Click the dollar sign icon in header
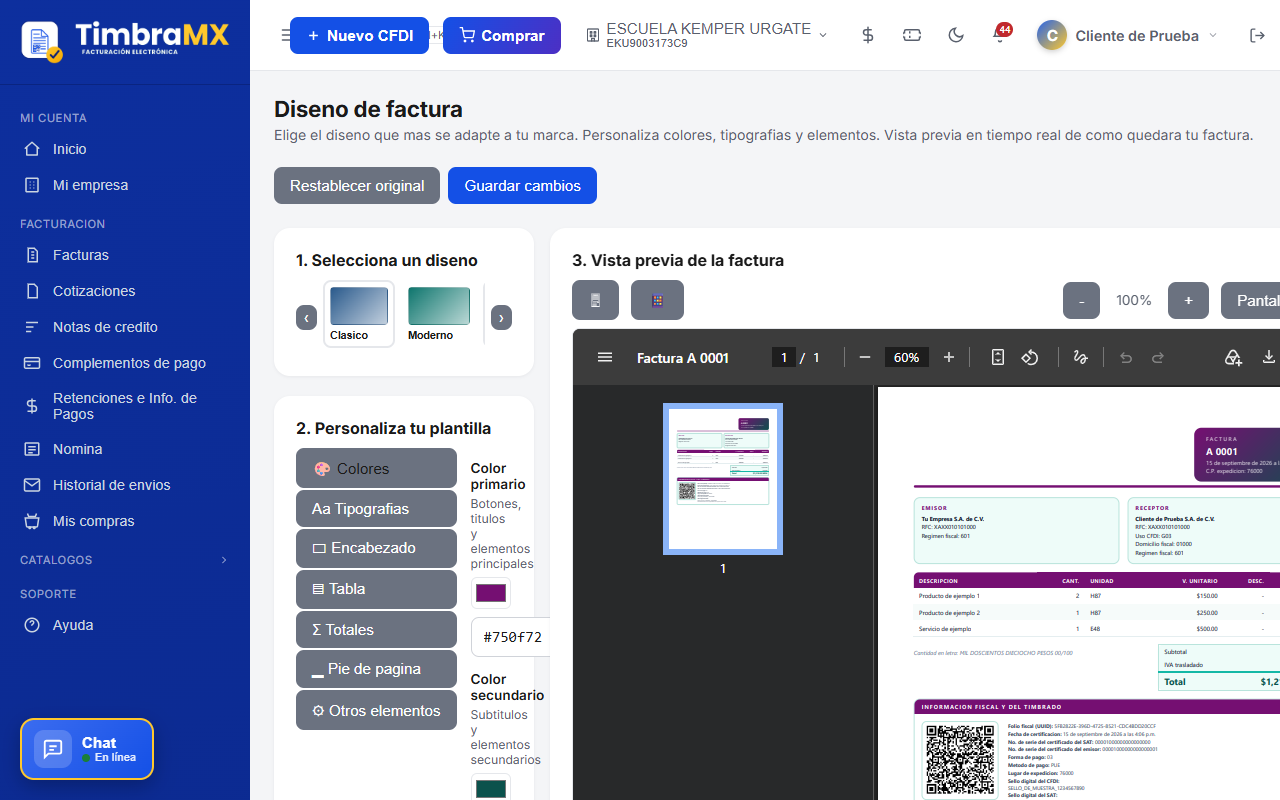This screenshot has width=1280, height=800. 868,35
